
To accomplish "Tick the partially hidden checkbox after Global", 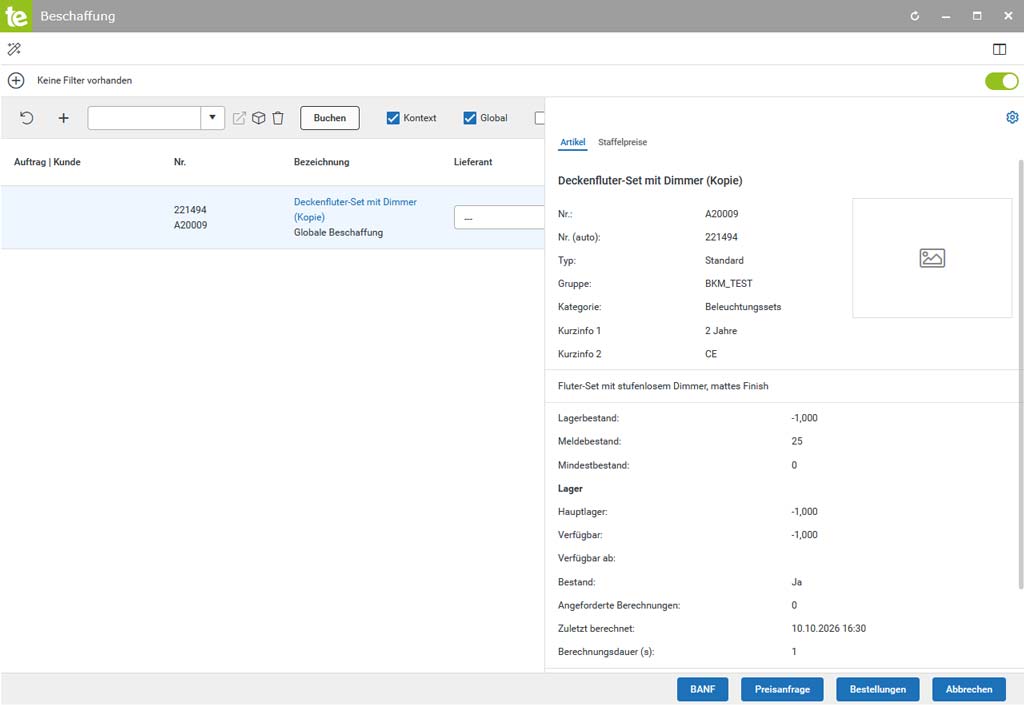I will coord(539,118).
